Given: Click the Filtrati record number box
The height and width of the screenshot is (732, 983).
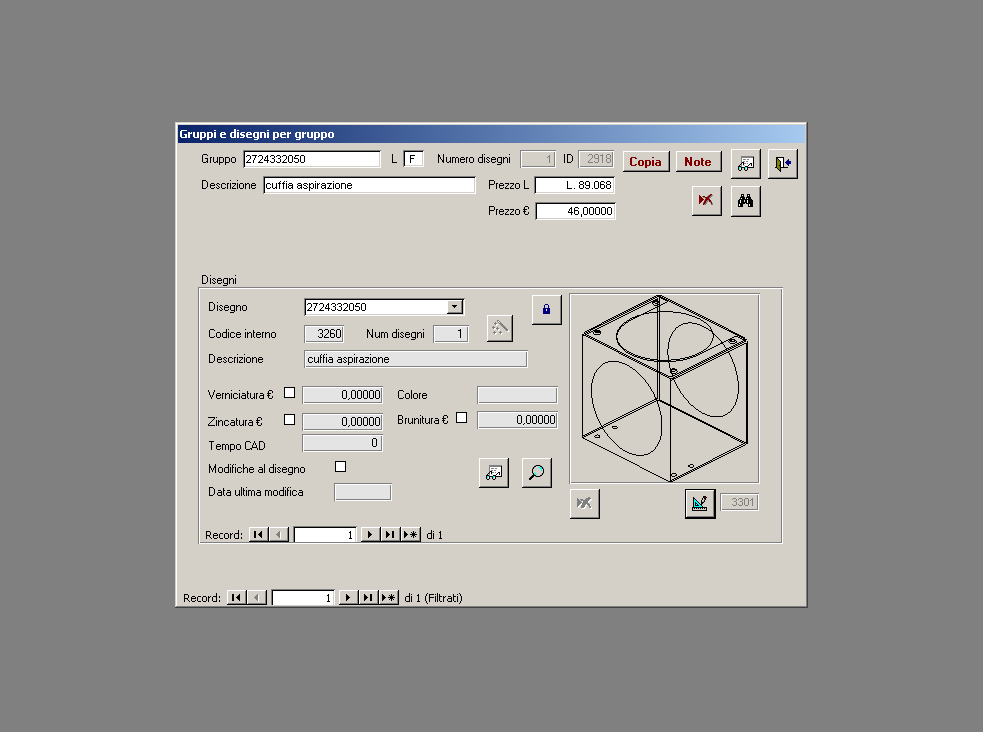Looking at the screenshot, I should point(303,598).
